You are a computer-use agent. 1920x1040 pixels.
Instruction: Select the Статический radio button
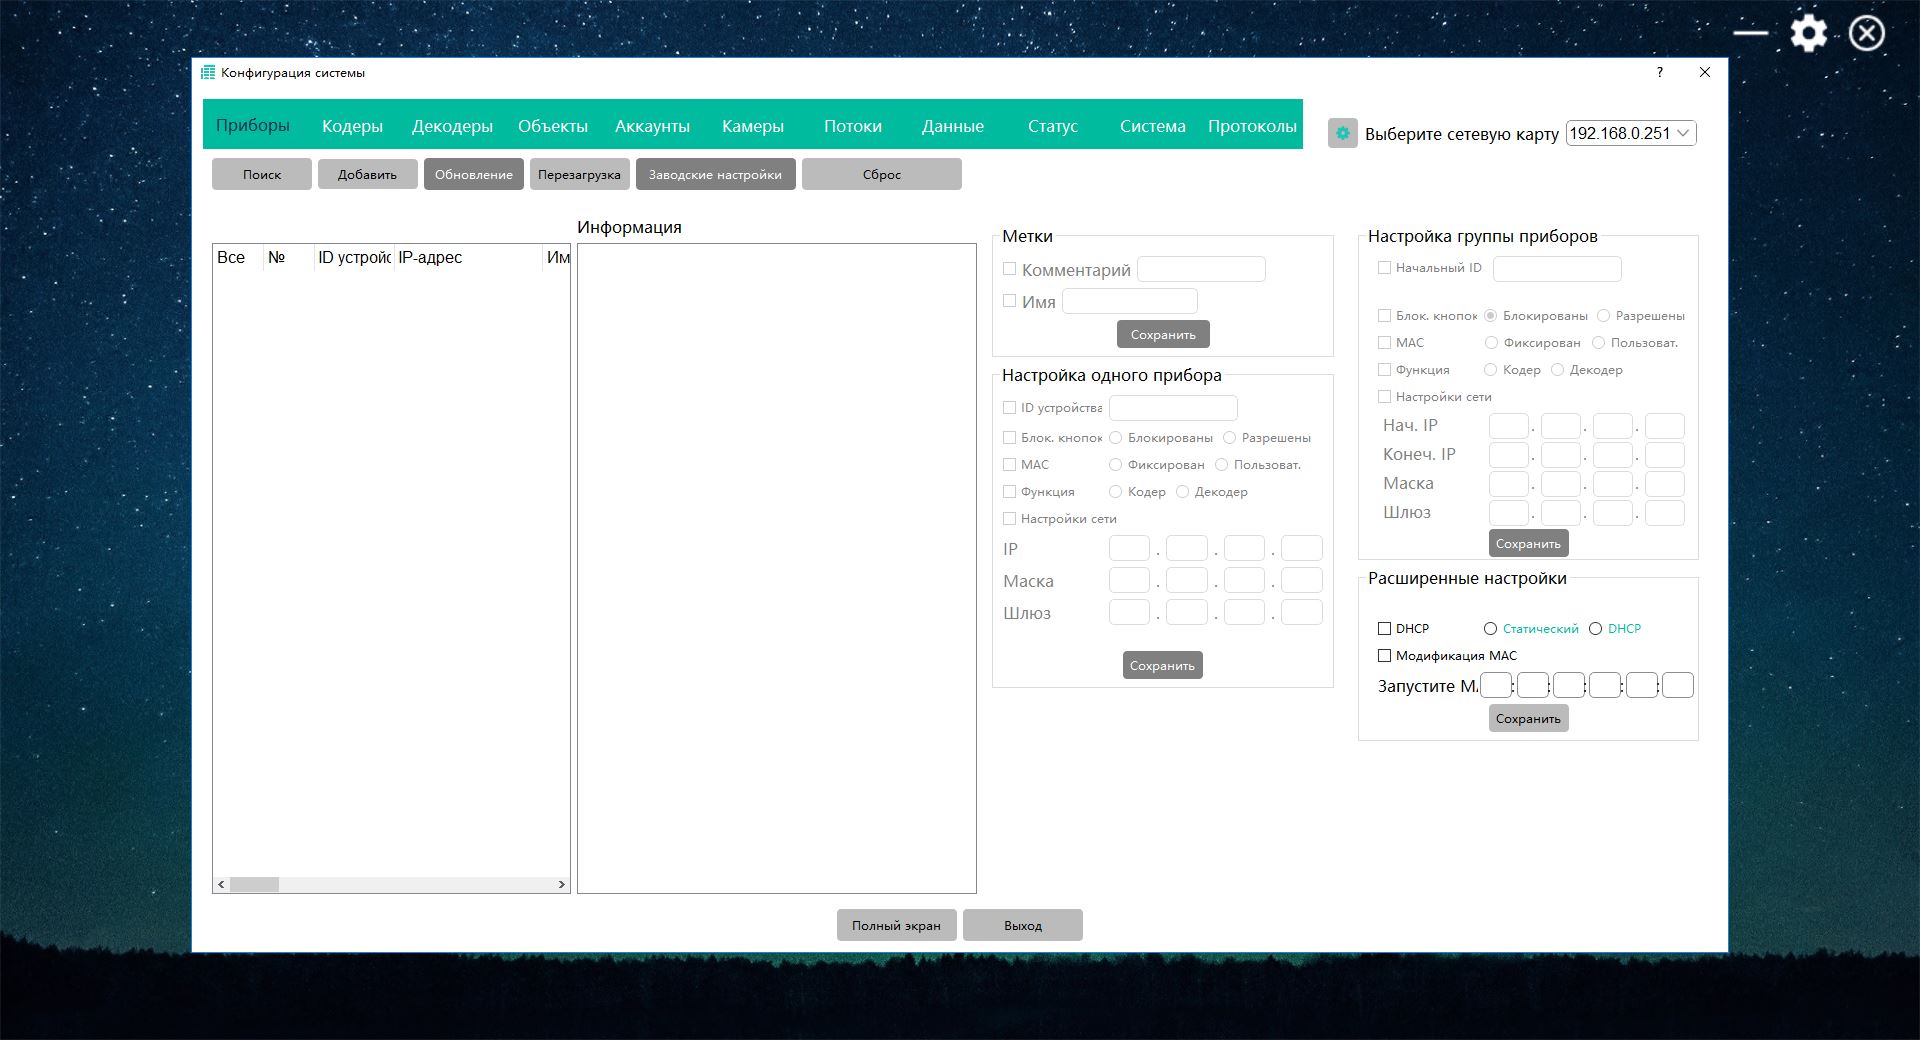pos(1490,629)
